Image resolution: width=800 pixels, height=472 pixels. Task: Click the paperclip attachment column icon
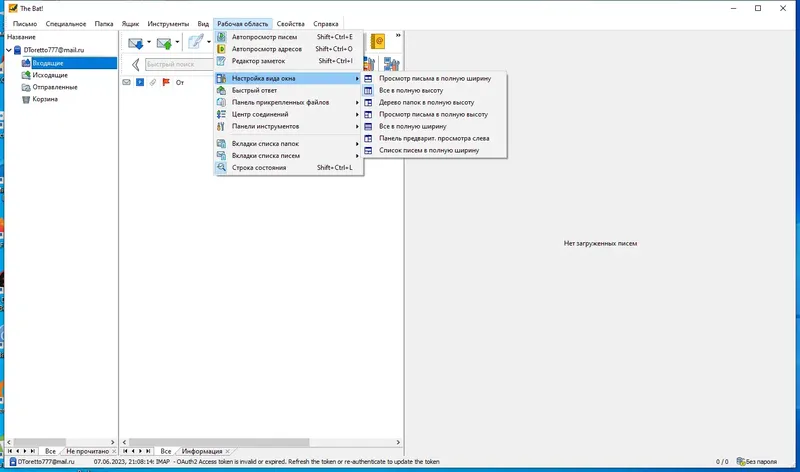[153, 82]
